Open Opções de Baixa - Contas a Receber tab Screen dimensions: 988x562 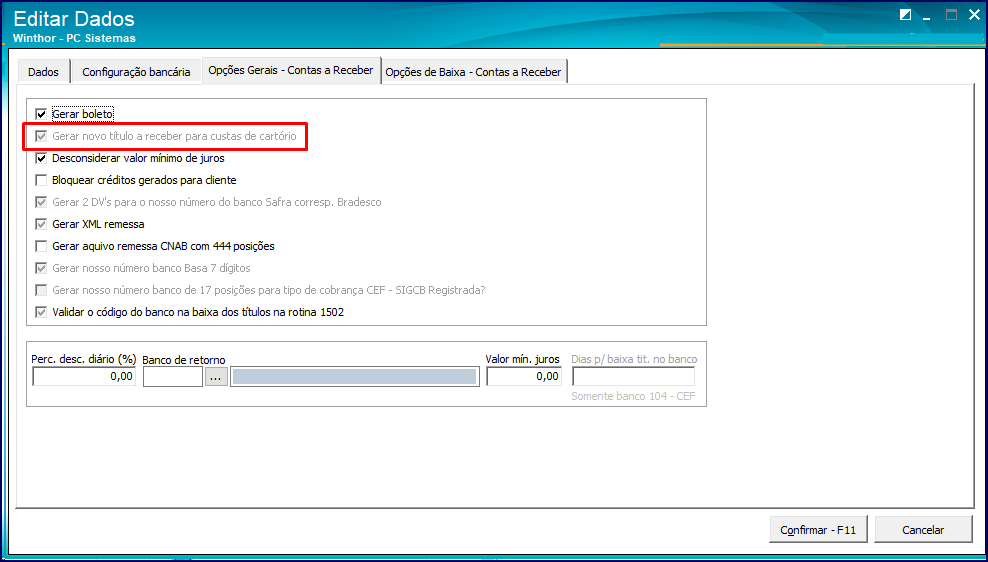click(473, 72)
